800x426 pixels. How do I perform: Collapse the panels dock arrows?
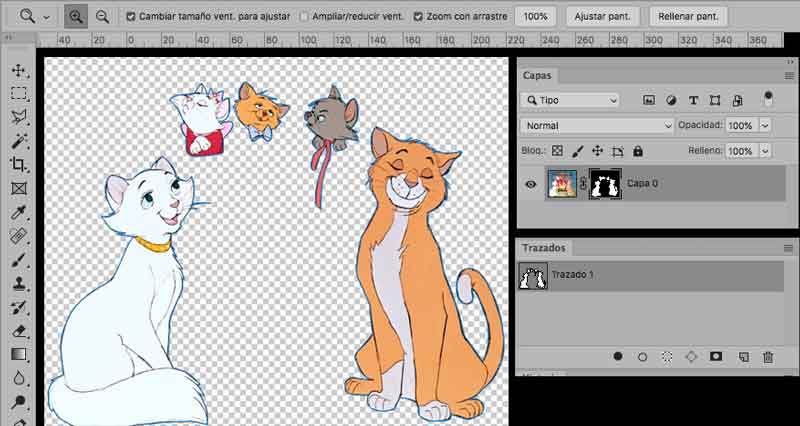pos(790,62)
